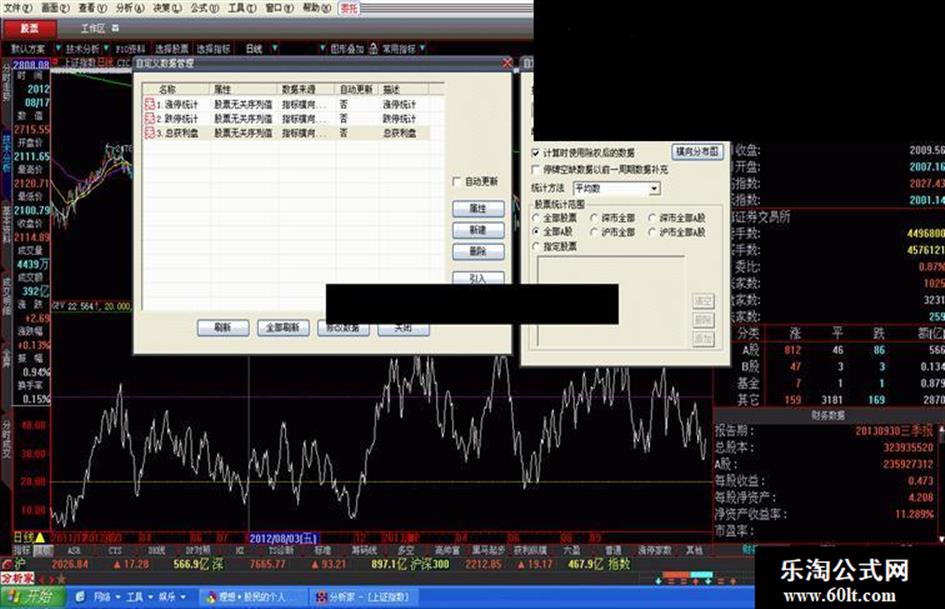Select the 沪市全部A股 radio button
The height and width of the screenshot is (609, 945).
[x=651, y=232]
